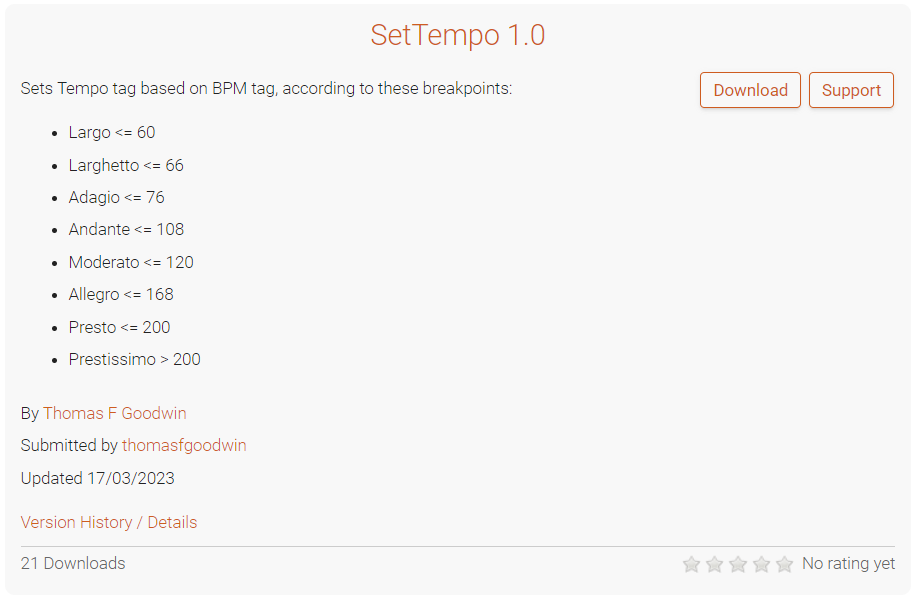The height and width of the screenshot is (596, 914).
Task: Click the Updated 17/03/2023 date
Action: (x=98, y=478)
